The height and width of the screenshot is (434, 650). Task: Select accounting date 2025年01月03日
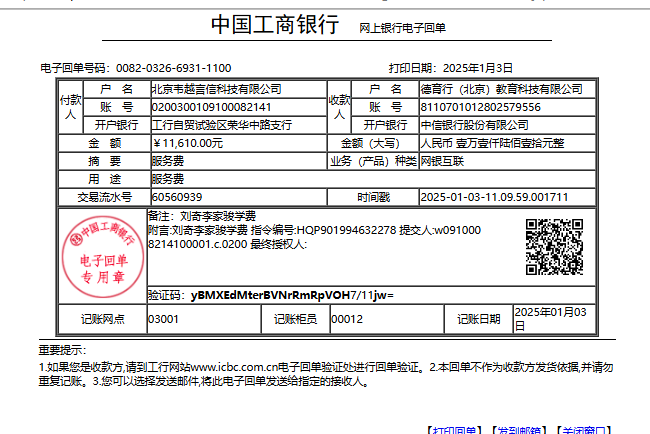(x=551, y=319)
